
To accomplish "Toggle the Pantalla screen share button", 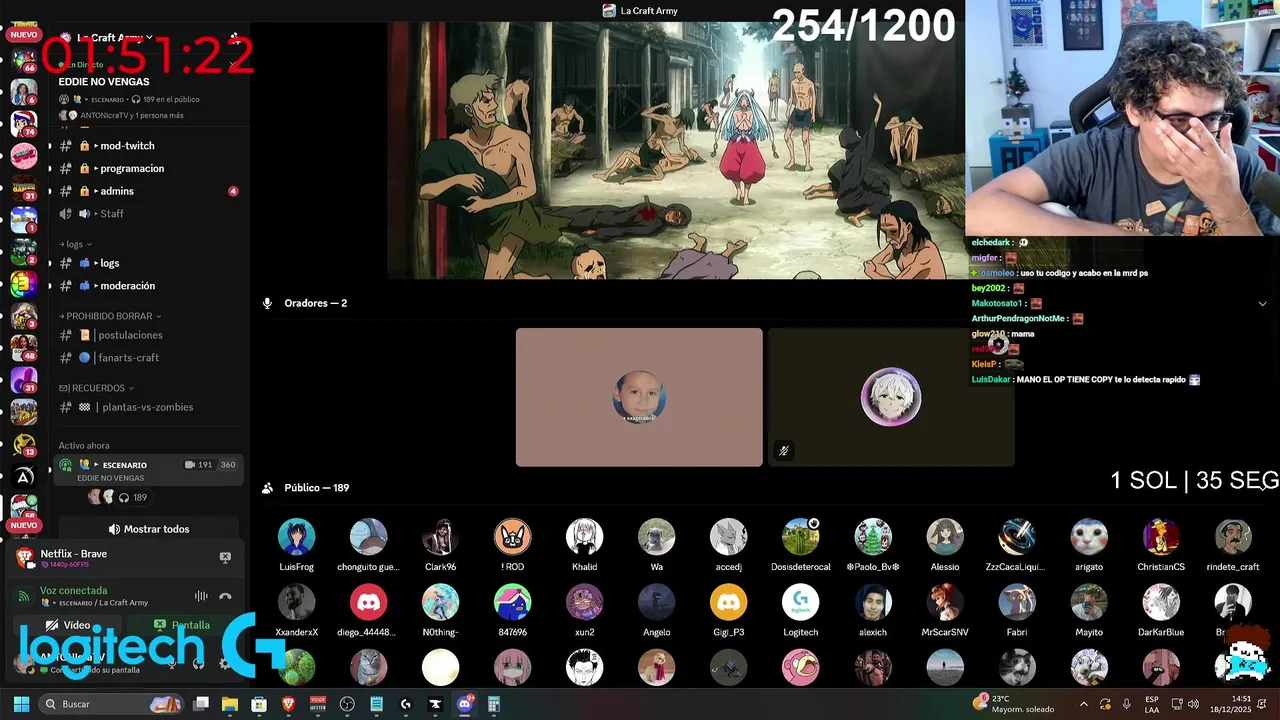I will (x=182, y=625).
